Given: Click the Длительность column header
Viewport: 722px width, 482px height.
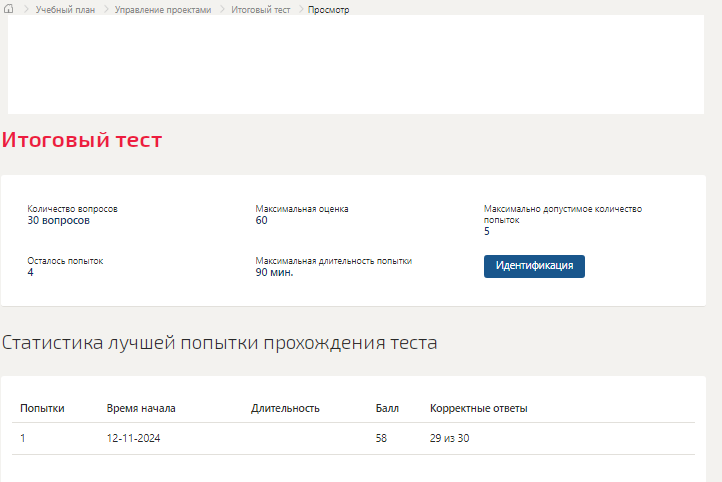Looking at the screenshot, I should [285, 408].
